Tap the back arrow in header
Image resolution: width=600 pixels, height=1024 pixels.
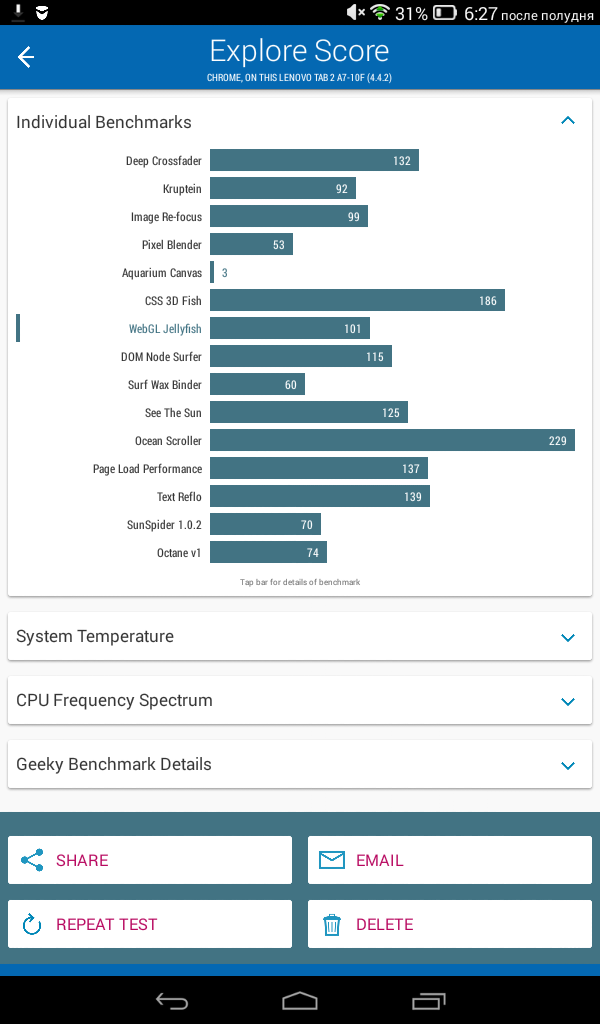tap(25, 57)
